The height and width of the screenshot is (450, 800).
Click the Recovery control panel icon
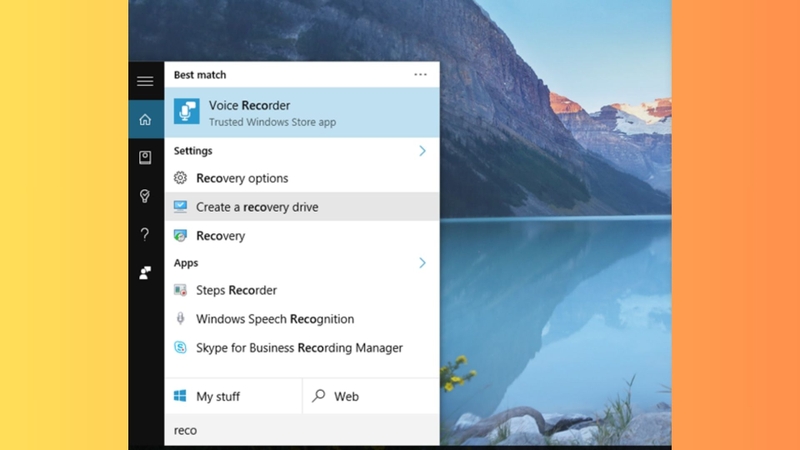coord(180,236)
